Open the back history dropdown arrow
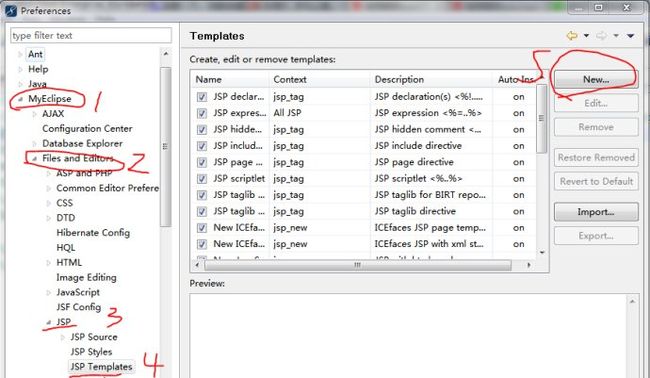 tap(586, 36)
